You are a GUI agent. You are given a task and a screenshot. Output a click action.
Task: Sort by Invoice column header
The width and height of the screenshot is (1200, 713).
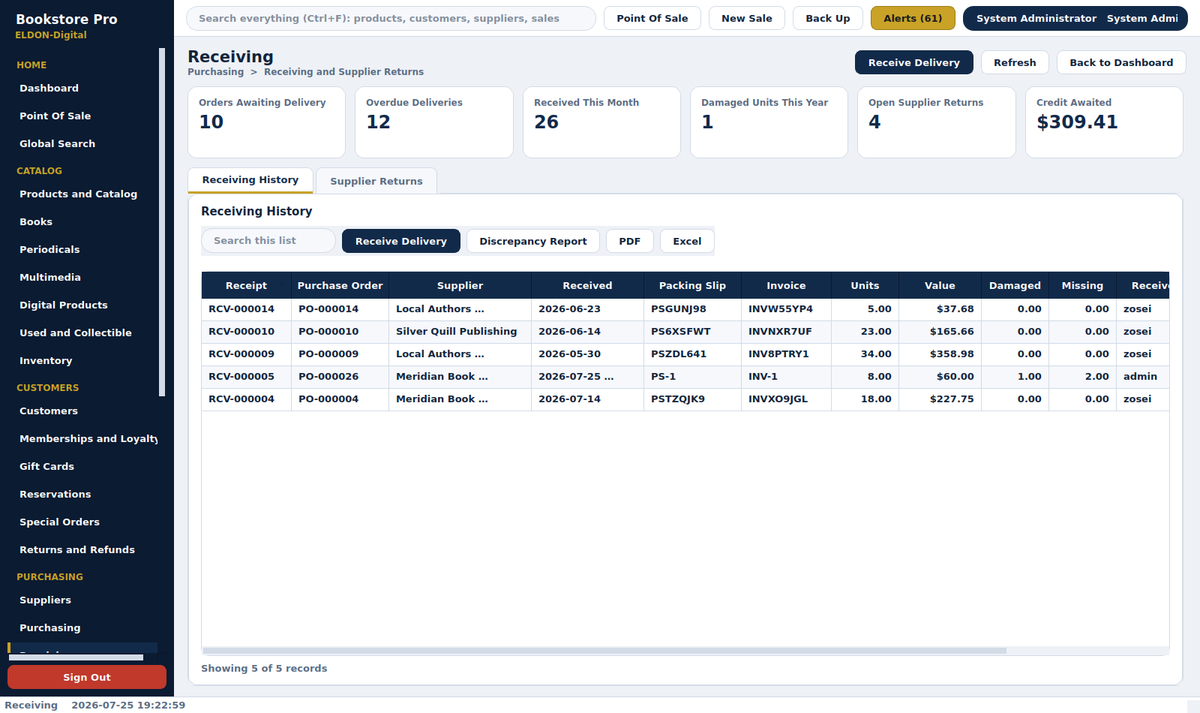pos(786,285)
